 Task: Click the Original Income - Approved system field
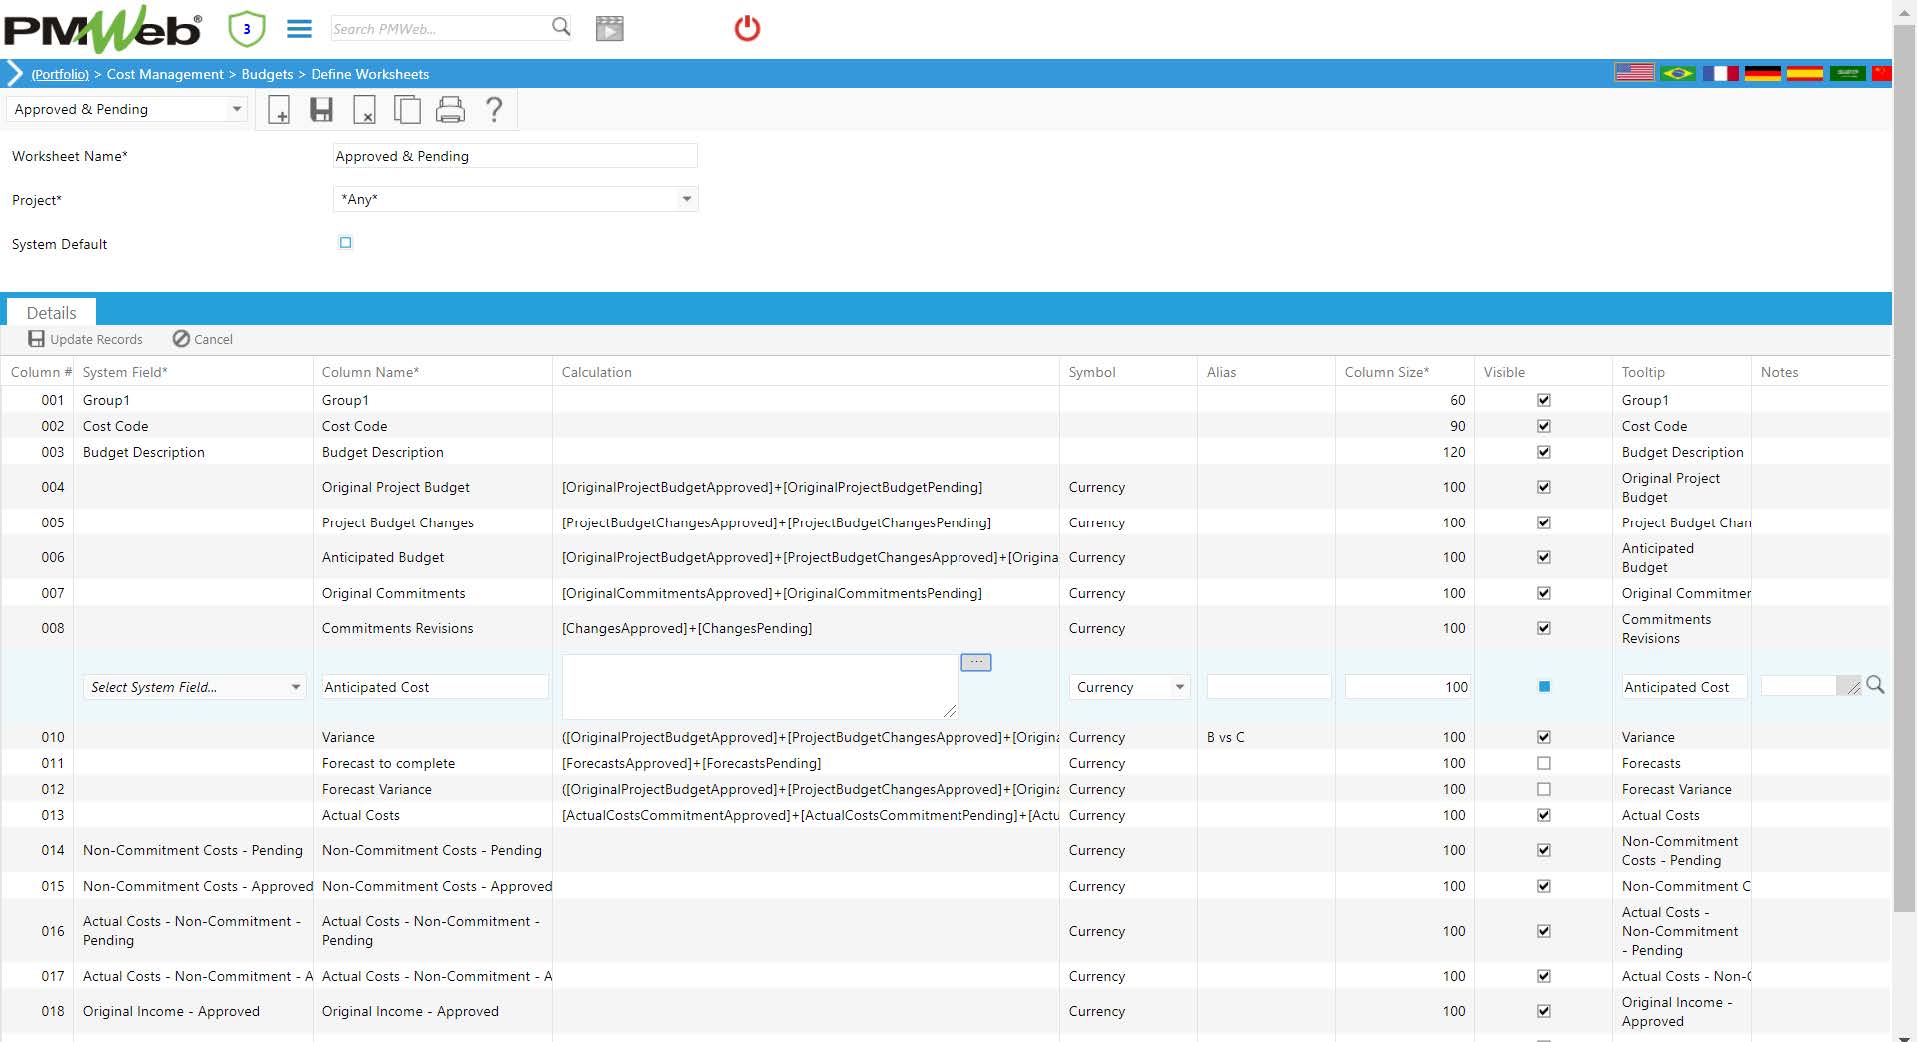[x=171, y=1011]
